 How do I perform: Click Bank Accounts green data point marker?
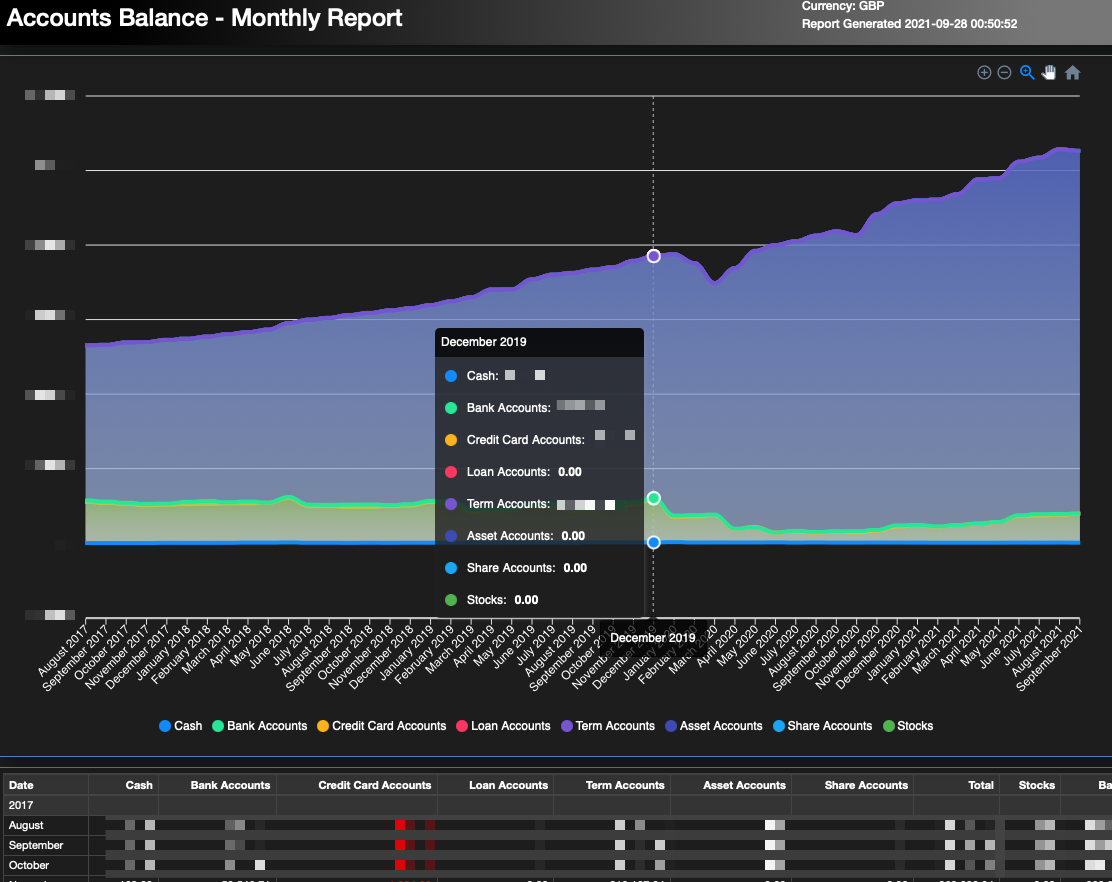654,498
